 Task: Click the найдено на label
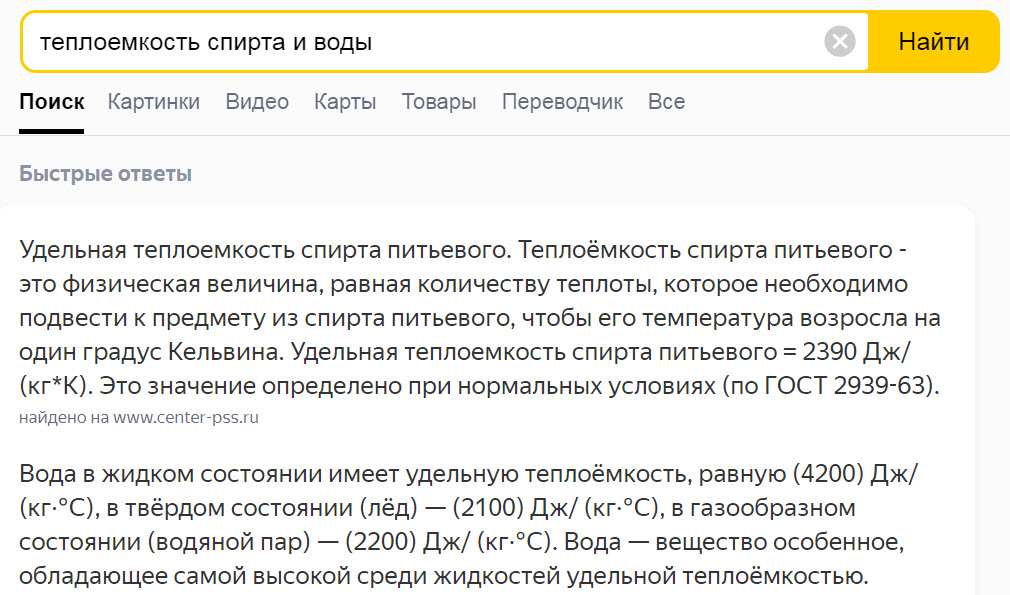point(64,418)
